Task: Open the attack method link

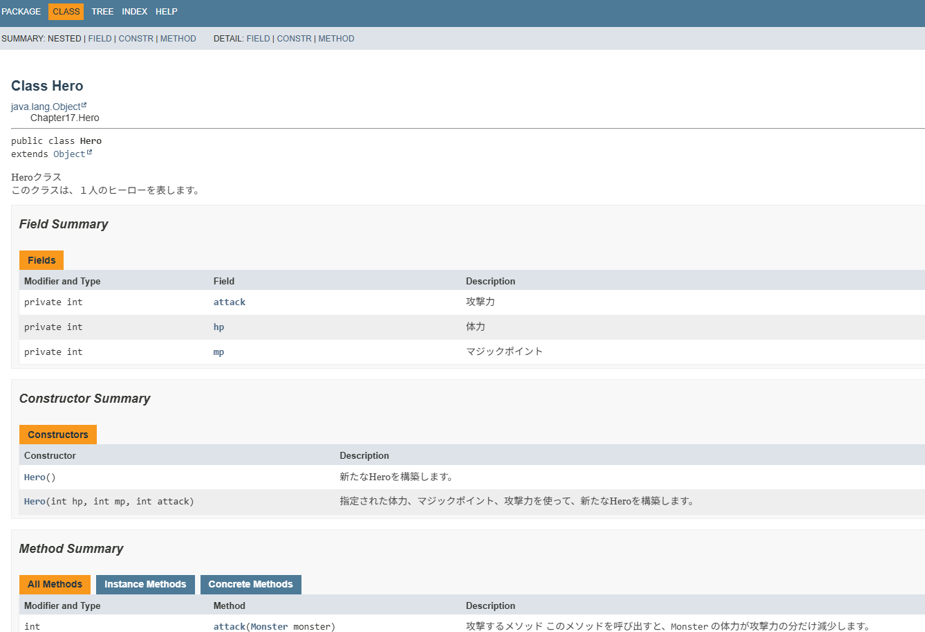Action: coord(229,627)
